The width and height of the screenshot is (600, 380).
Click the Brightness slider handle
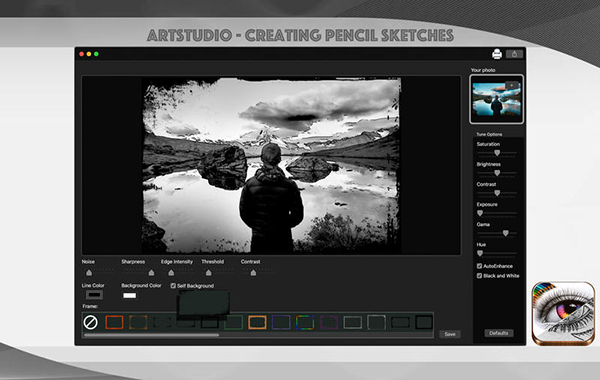point(497,173)
